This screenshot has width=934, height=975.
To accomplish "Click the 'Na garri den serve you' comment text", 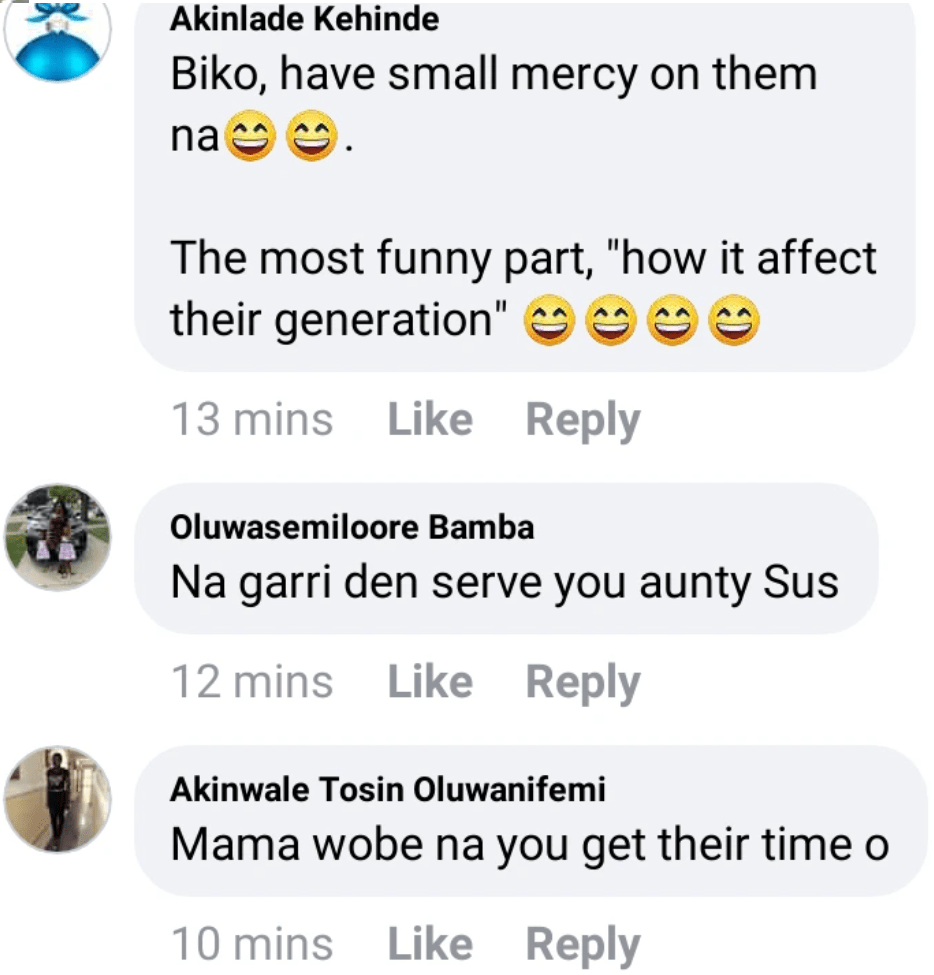I will pos(504,583).
